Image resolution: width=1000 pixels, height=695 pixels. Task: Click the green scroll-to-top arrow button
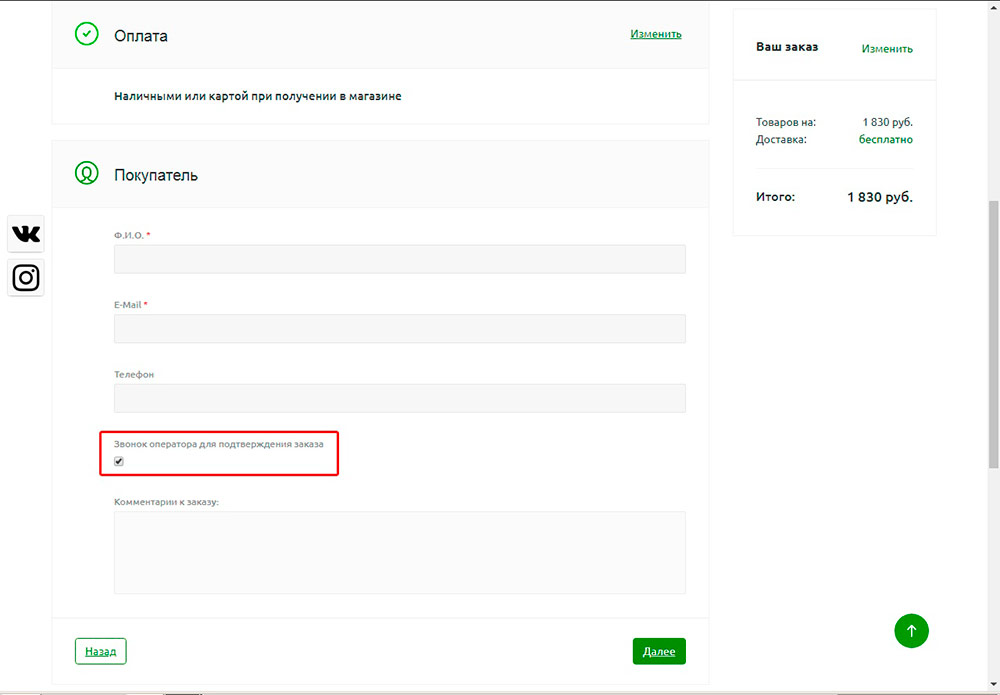point(911,631)
